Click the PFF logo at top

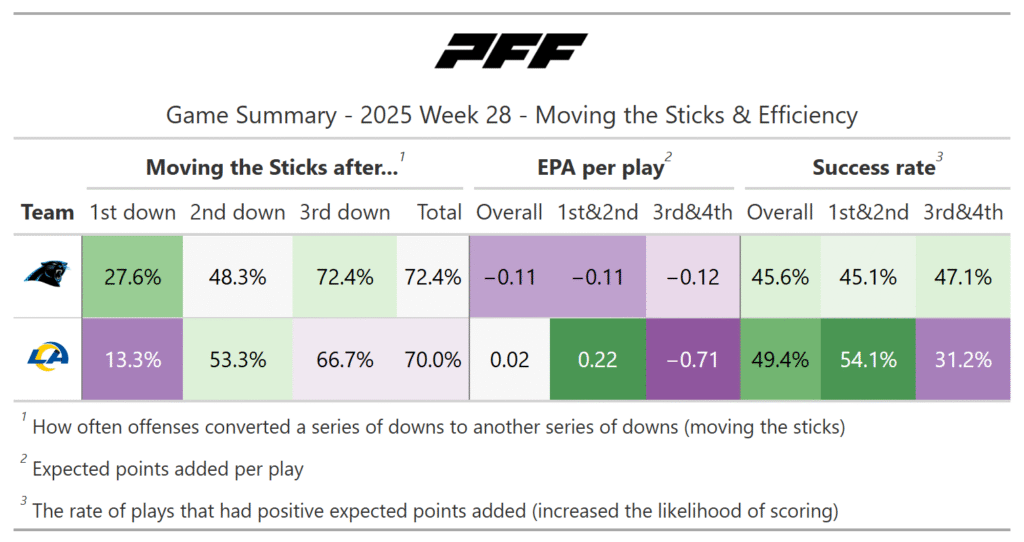[511, 51]
